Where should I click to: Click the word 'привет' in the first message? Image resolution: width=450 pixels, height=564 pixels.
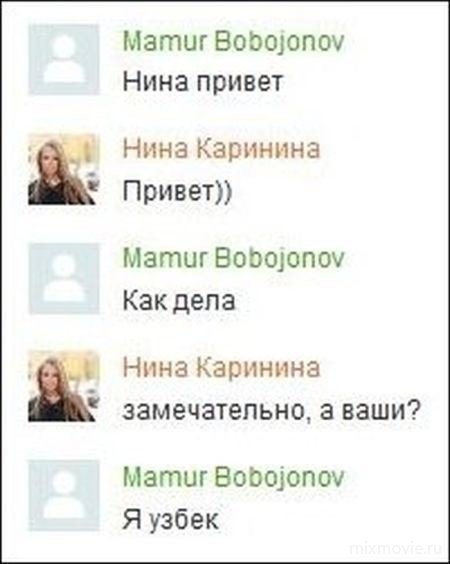240,83
